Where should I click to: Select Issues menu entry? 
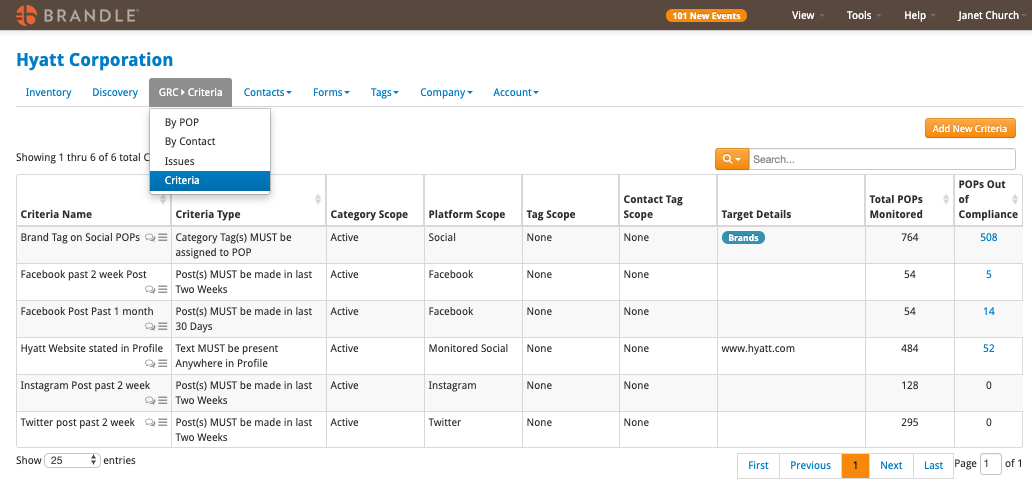pos(210,161)
